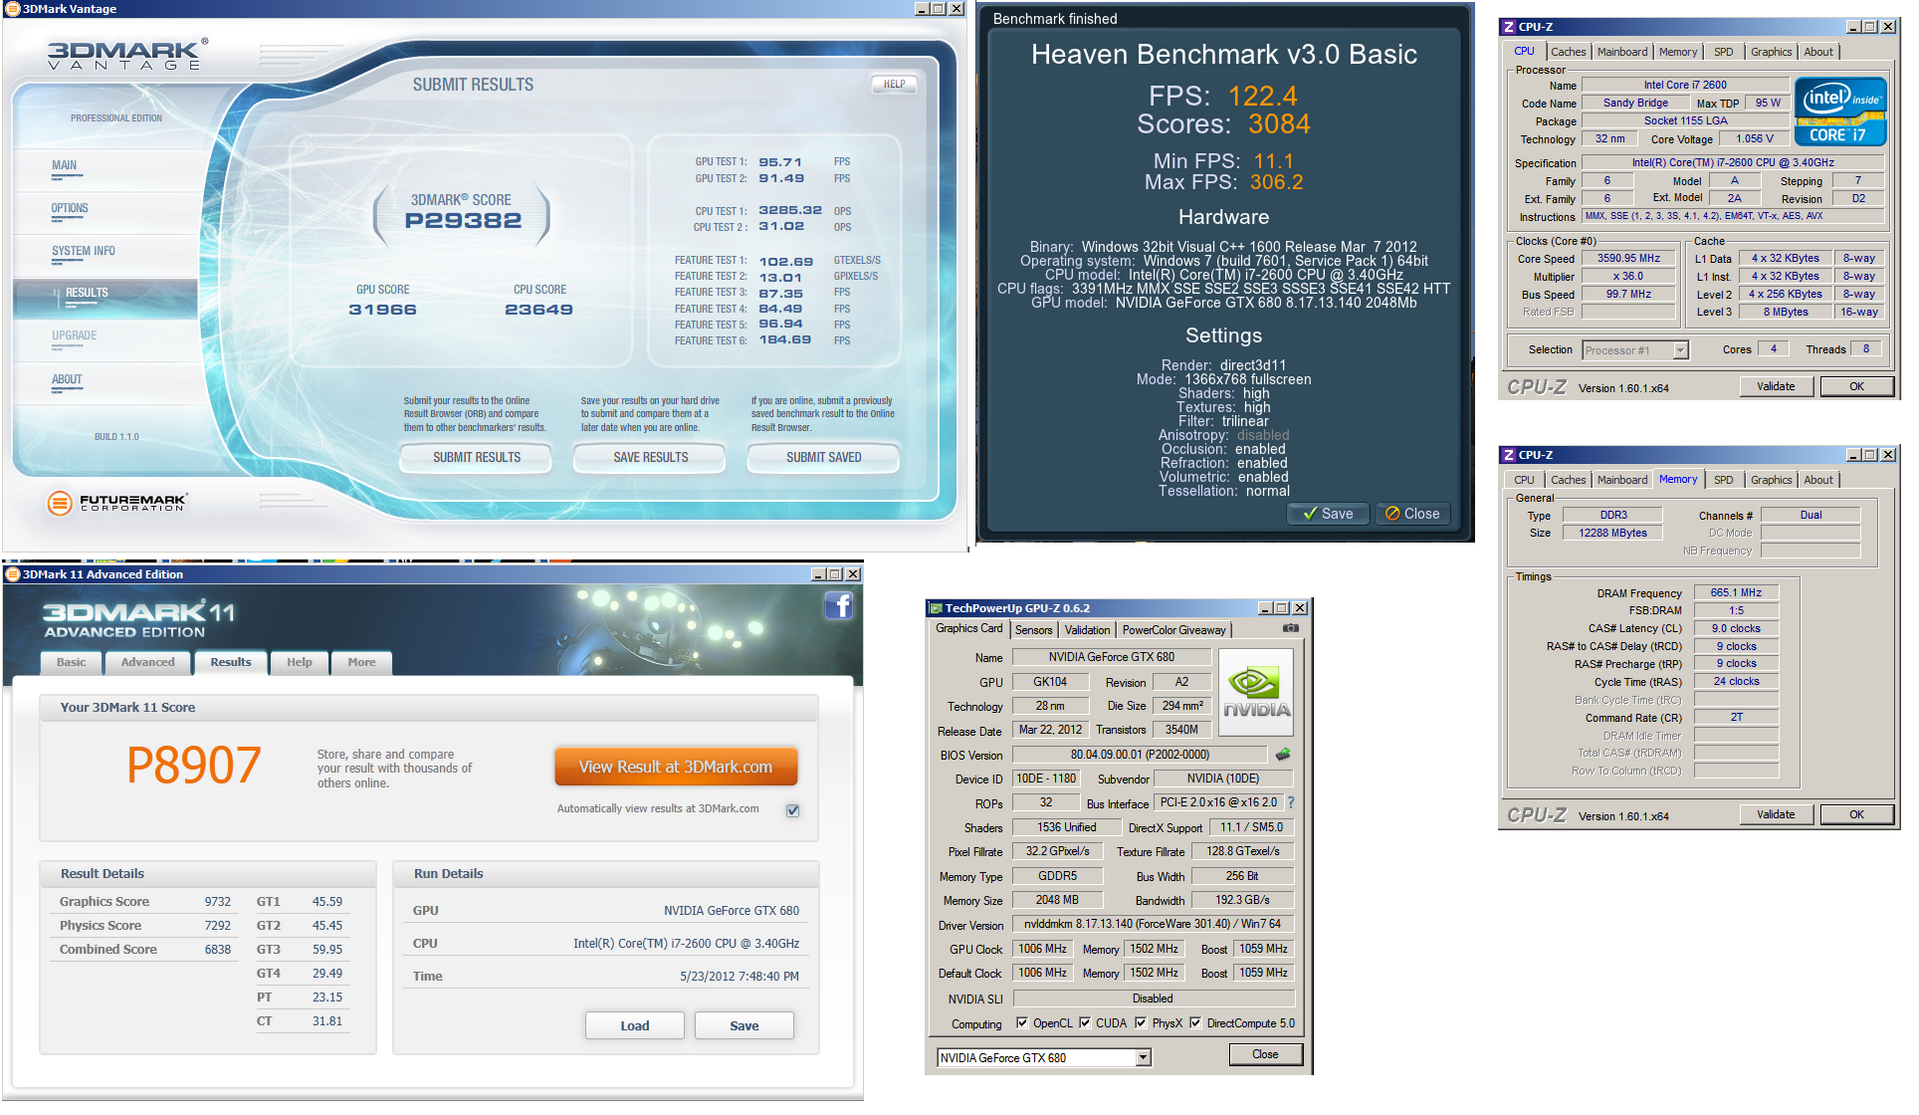Click Submit Results in 3DMark Vantage

[x=476, y=458]
